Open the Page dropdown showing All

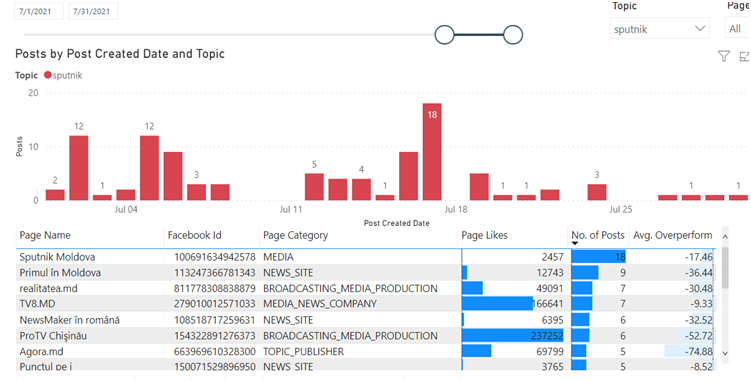click(738, 29)
